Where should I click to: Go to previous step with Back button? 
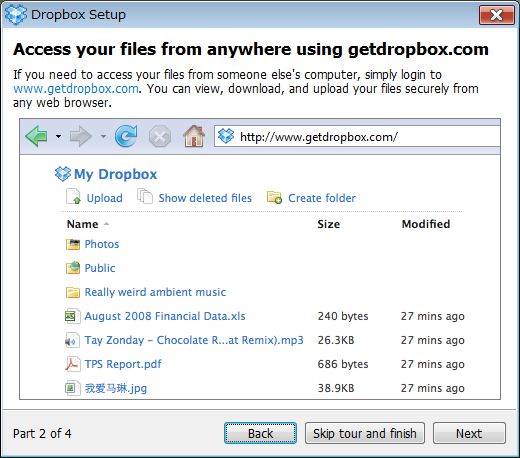[260, 433]
